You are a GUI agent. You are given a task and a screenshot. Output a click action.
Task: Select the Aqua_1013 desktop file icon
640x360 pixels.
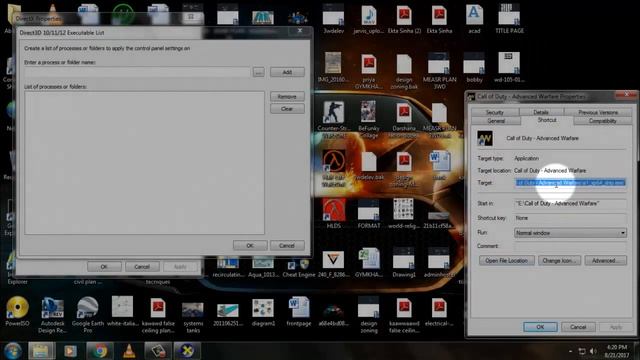[263, 268]
